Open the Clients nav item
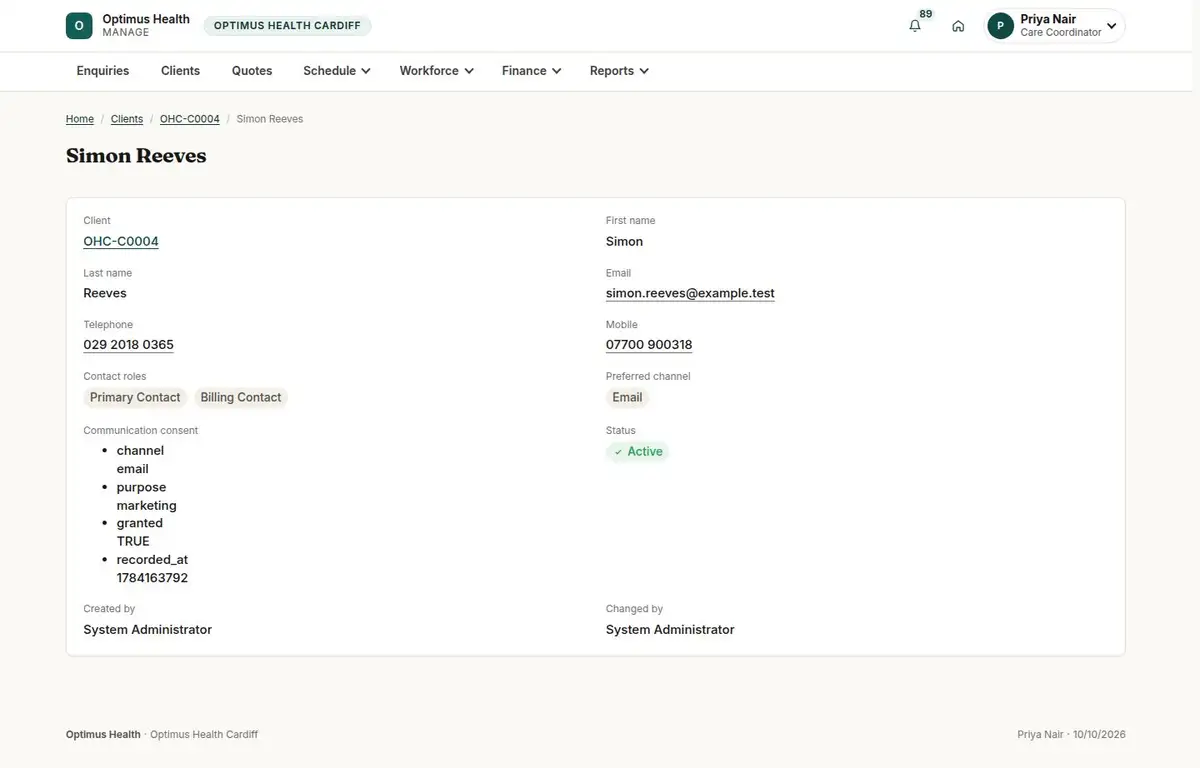Image resolution: width=1200 pixels, height=768 pixels. (180, 71)
